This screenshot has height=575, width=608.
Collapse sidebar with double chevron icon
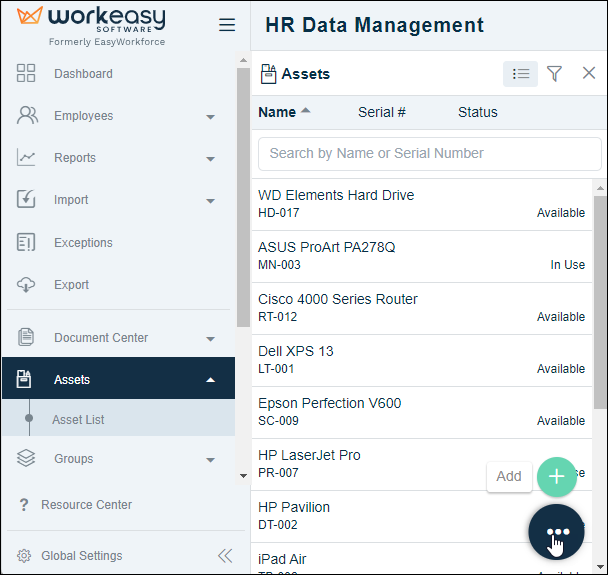tap(225, 556)
